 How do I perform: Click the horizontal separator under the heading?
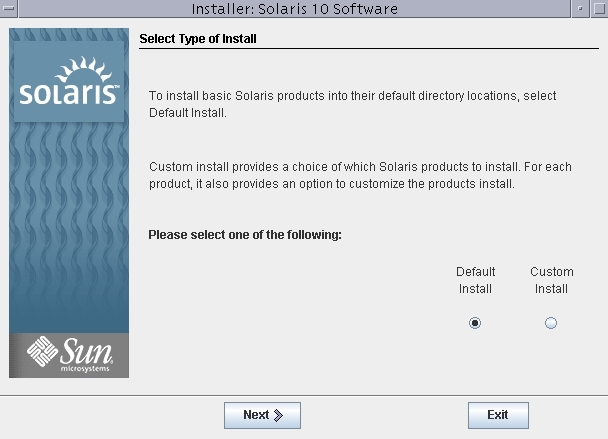[x=368, y=49]
